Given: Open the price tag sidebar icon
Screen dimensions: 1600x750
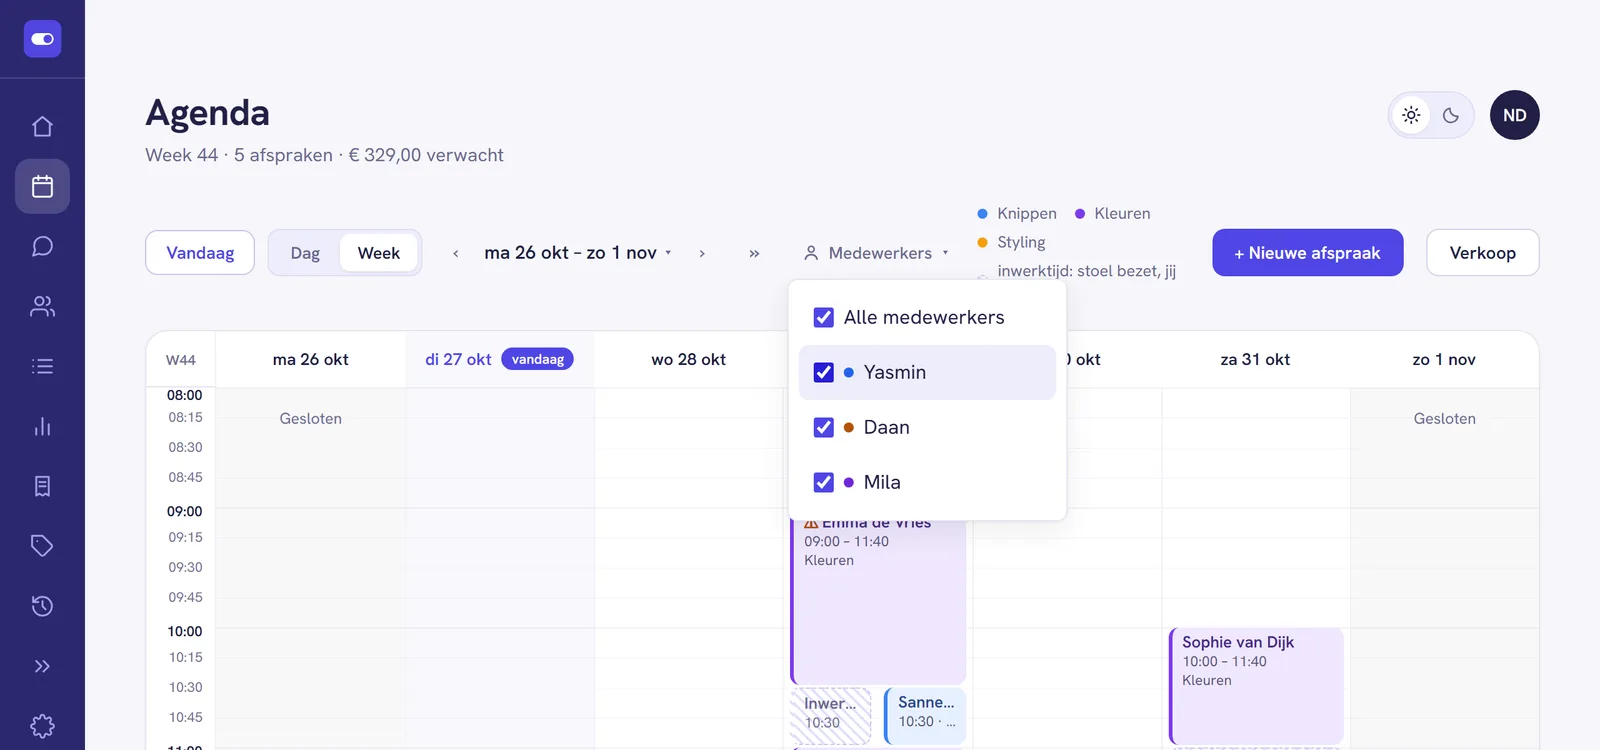Looking at the screenshot, I should coord(42,546).
